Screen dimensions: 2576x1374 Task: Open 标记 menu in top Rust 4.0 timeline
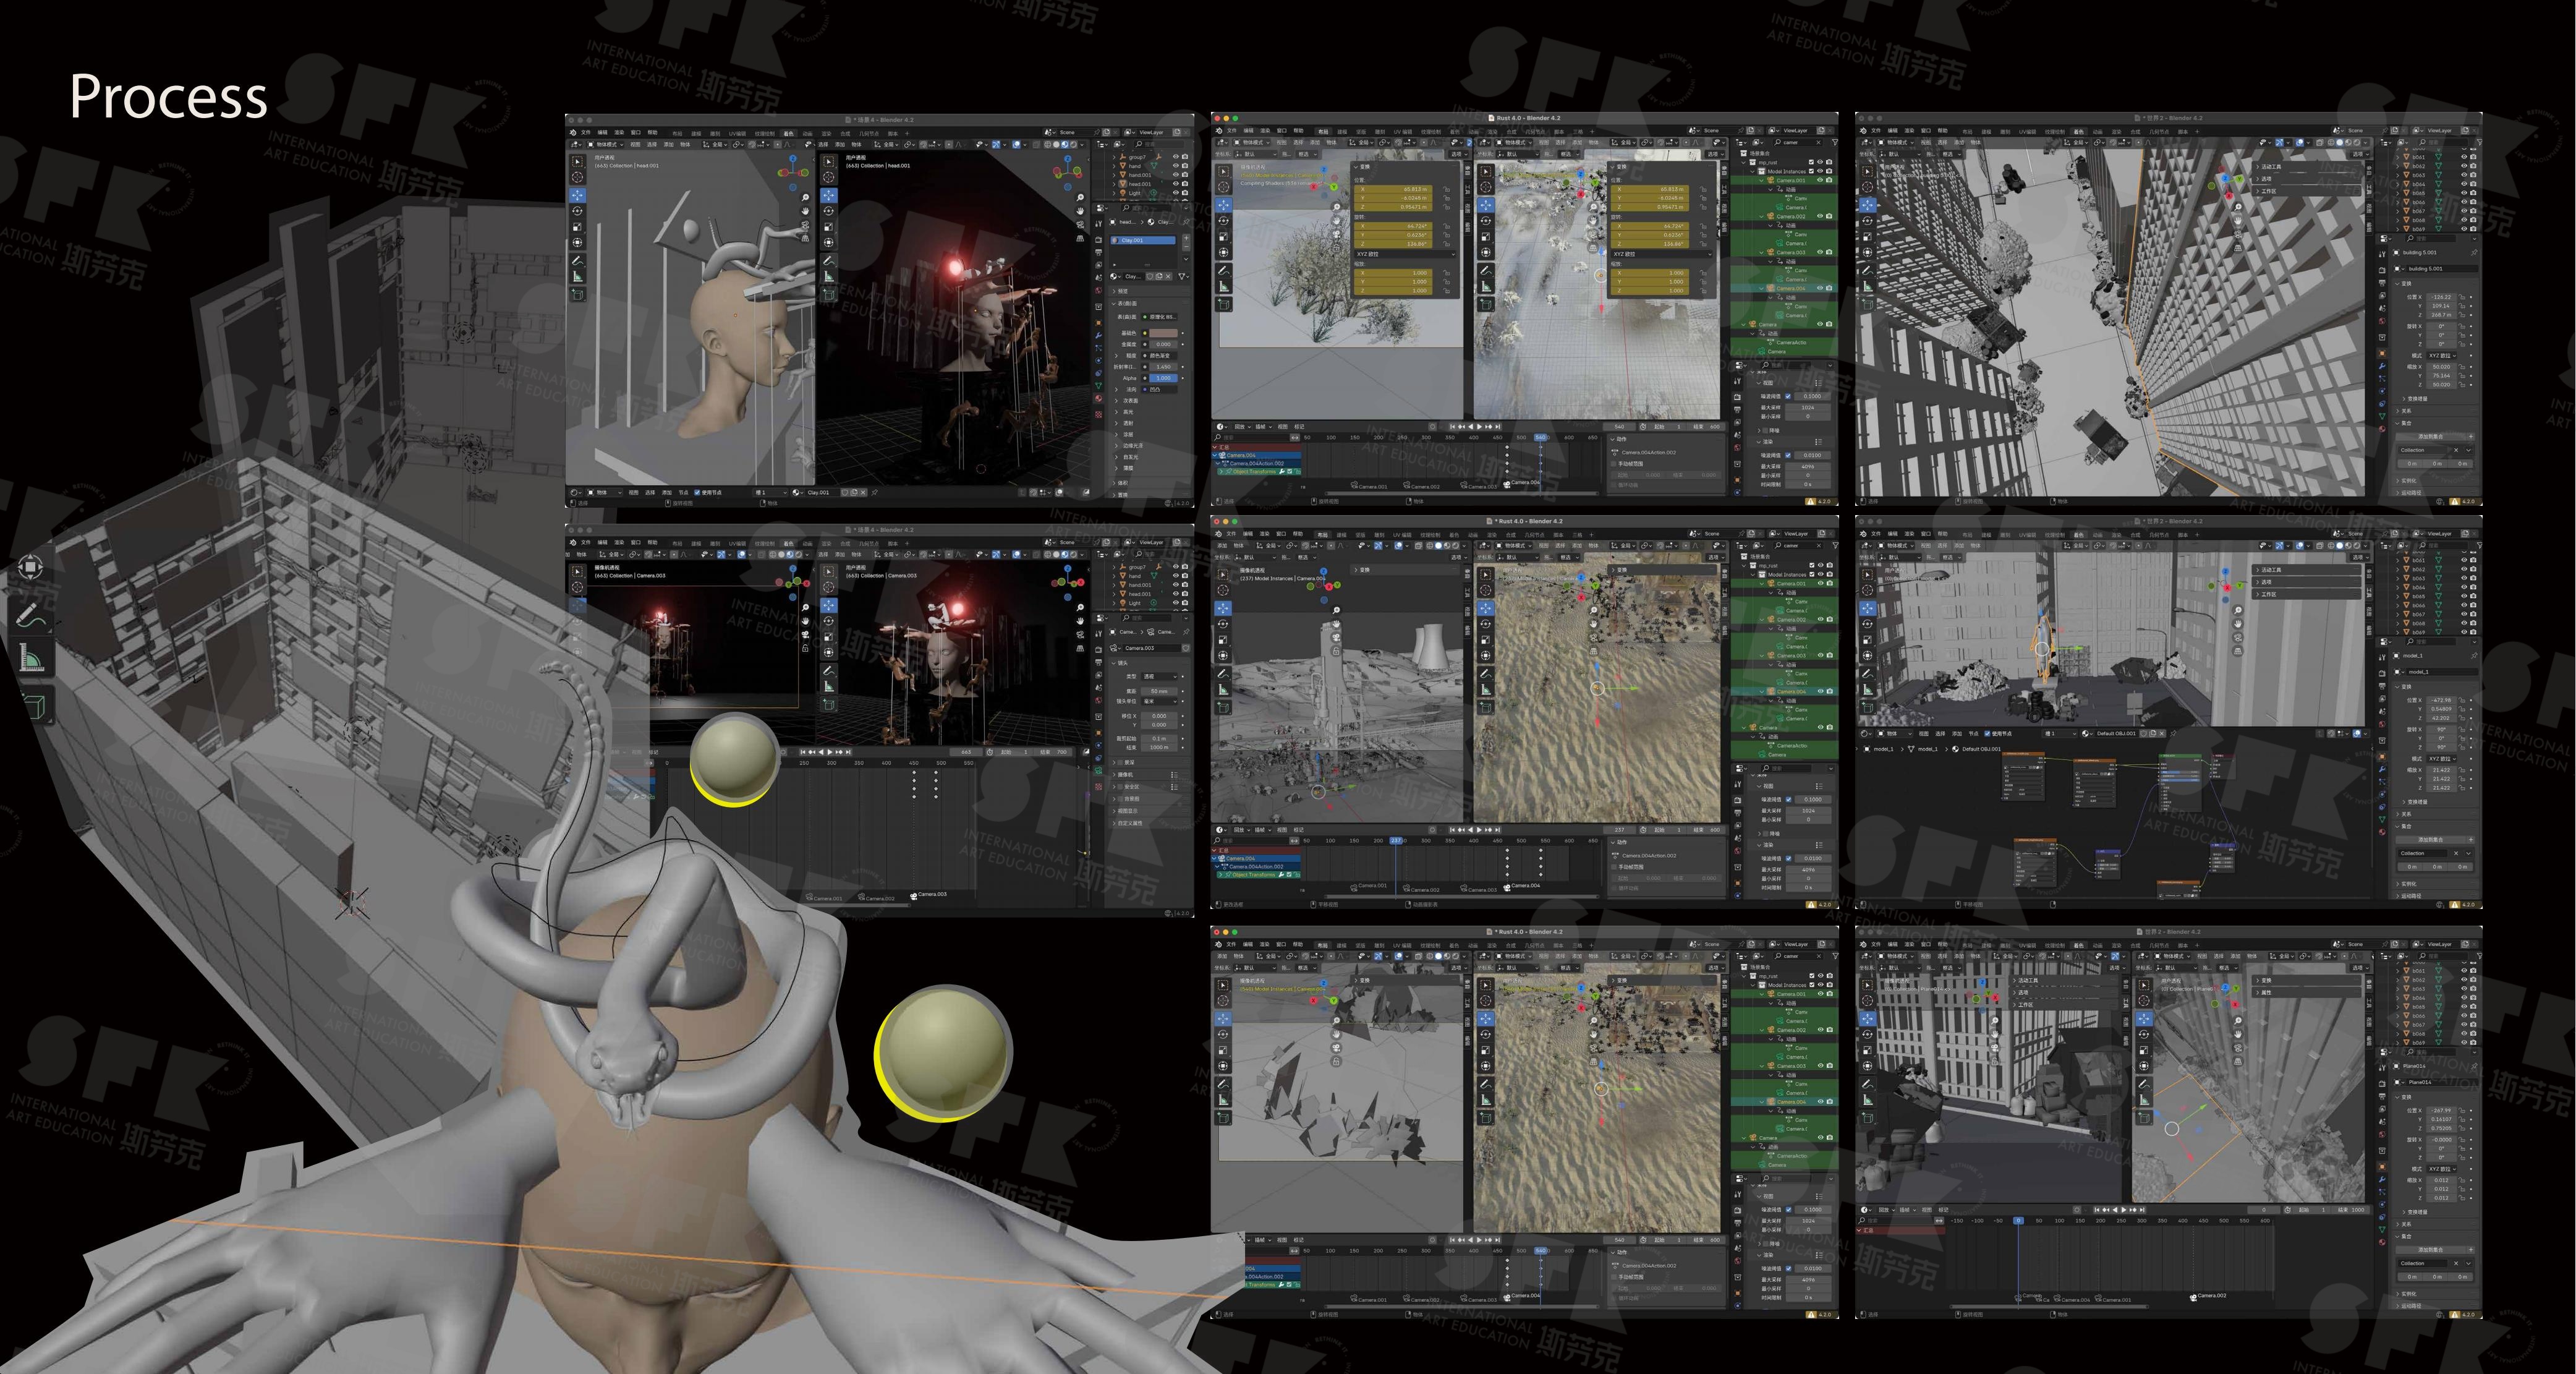[1299, 427]
